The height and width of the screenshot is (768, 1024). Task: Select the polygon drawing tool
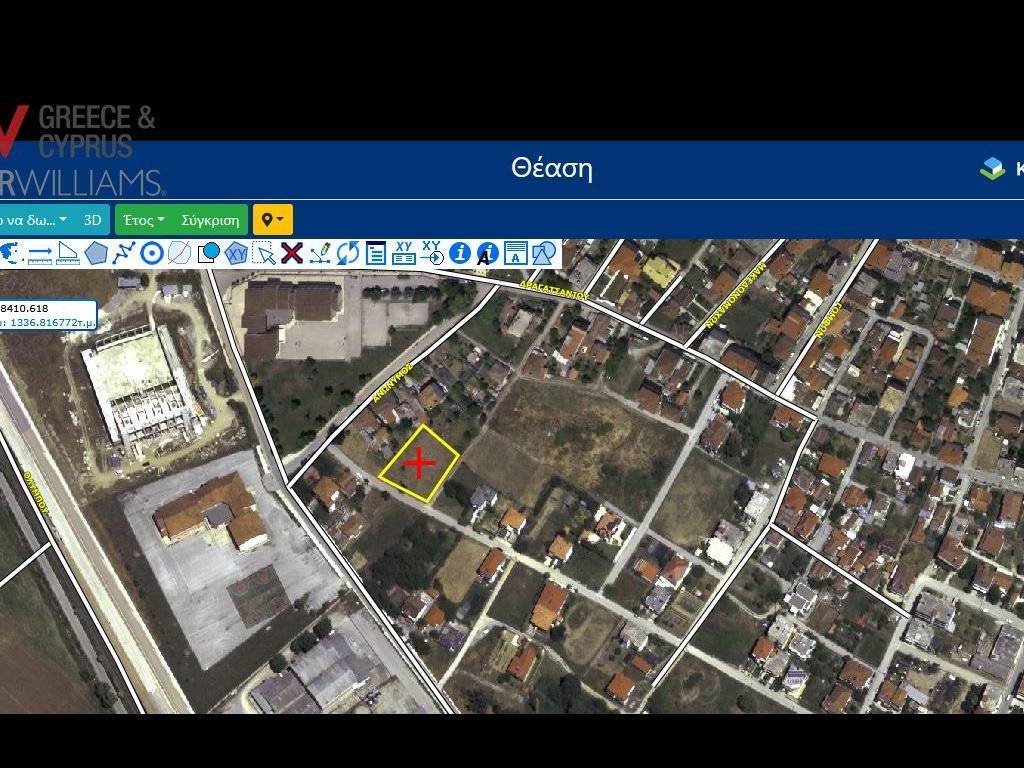click(x=96, y=253)
